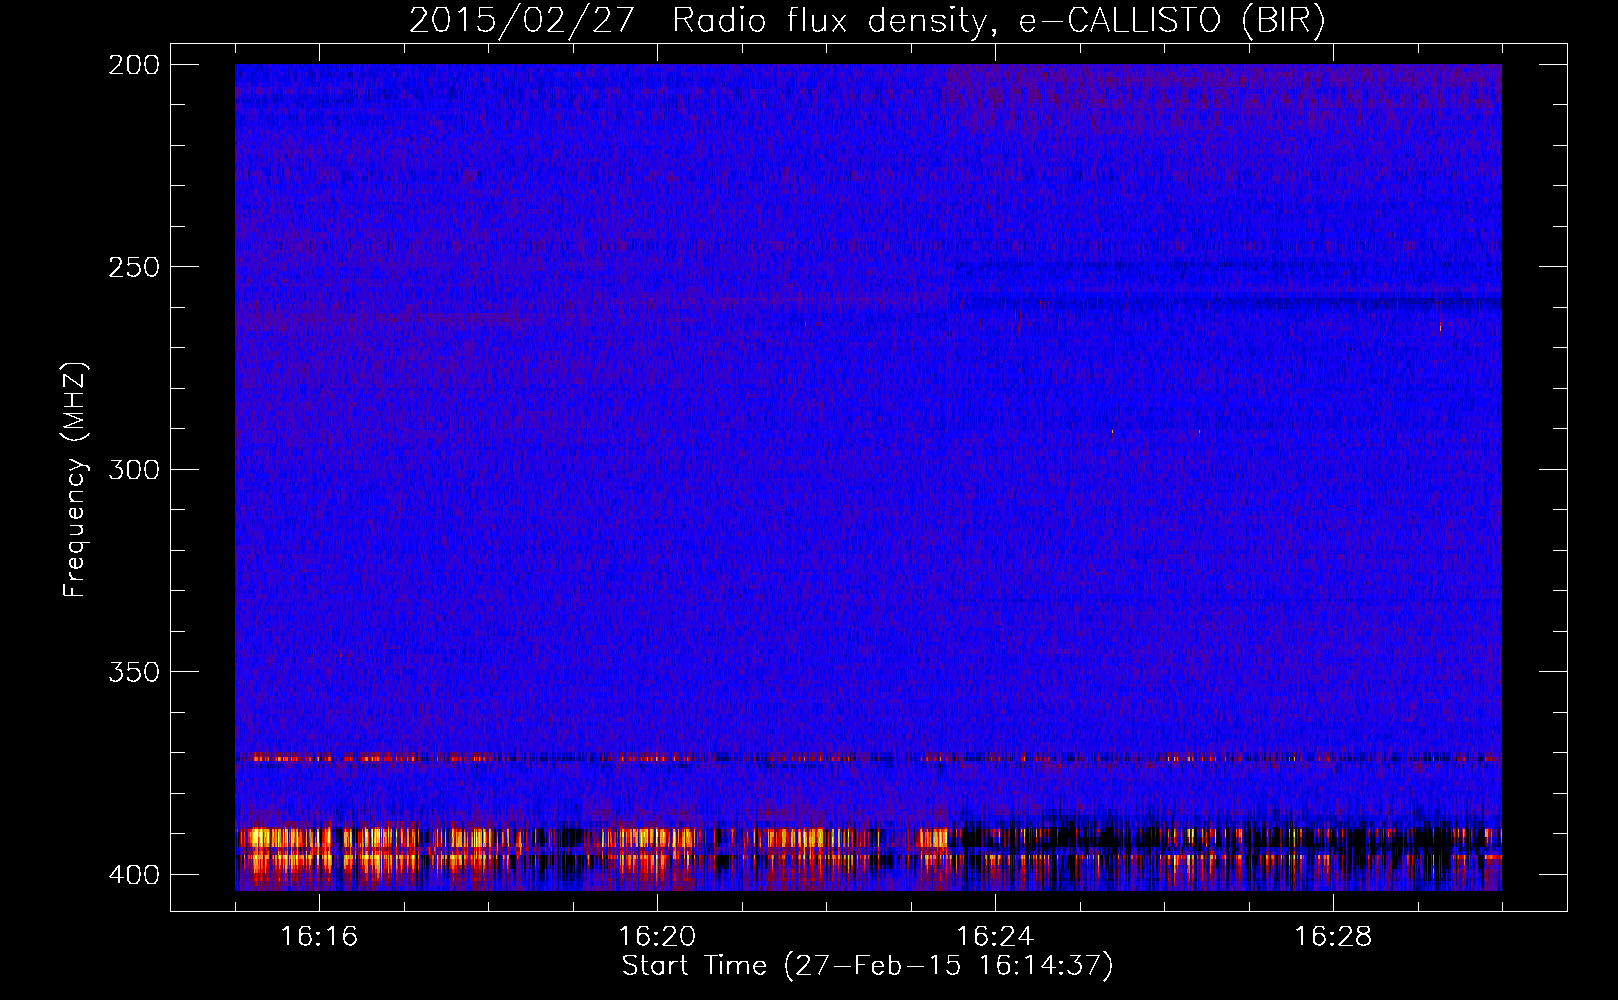Select the '200' frequency axis label
1618x1000 pixels.
[x=134, y=65]
